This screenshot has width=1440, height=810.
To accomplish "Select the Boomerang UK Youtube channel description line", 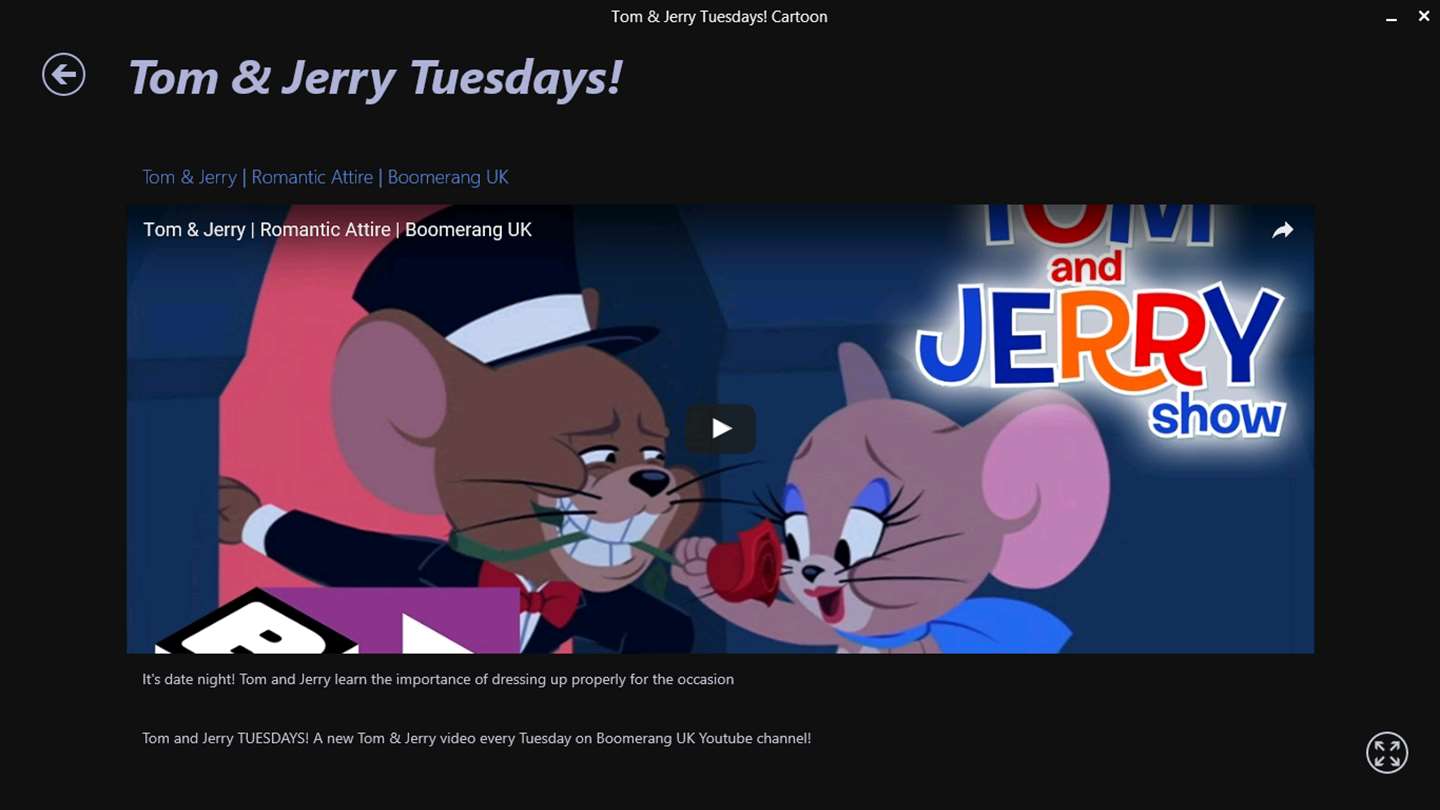I will coord(476,738).
